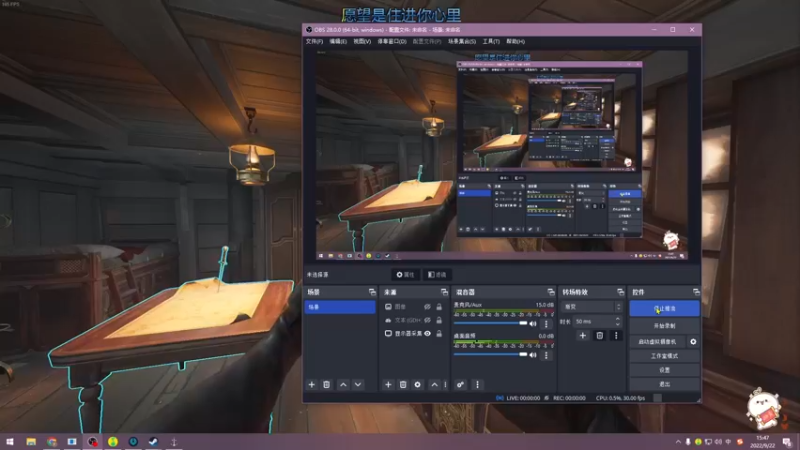Pop out the Controls dock panel
The height and width of the screenshot is (450, 800).
click(696, 292)
